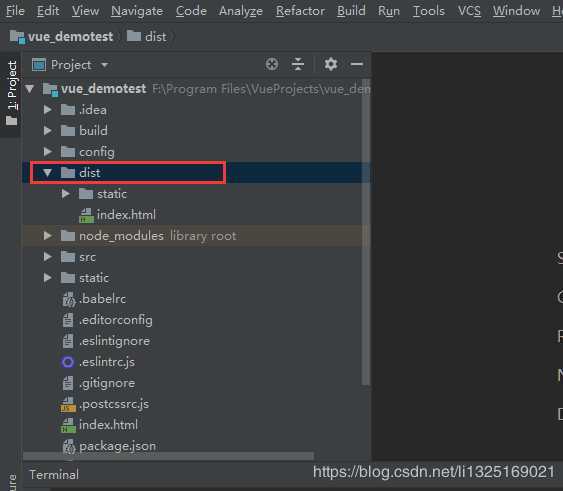Expand the src folder
Screen dimensions: 563x491
(x=47, y=257)
